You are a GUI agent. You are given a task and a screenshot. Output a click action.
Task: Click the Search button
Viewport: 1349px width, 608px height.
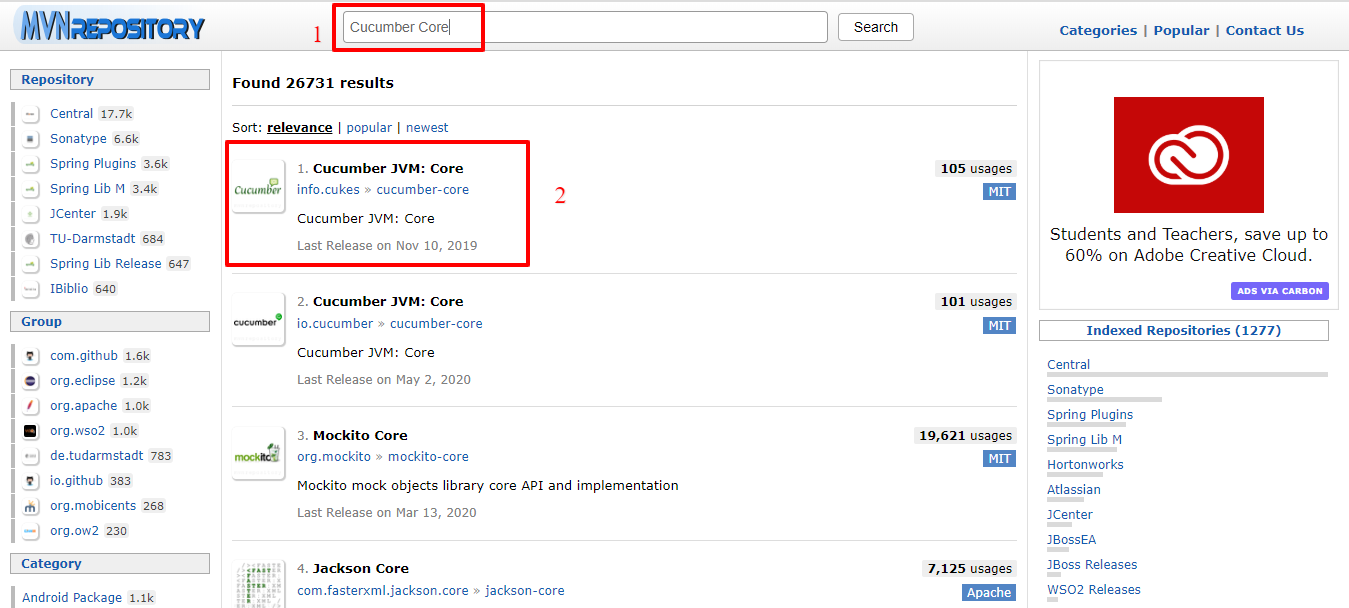(876, 27)
